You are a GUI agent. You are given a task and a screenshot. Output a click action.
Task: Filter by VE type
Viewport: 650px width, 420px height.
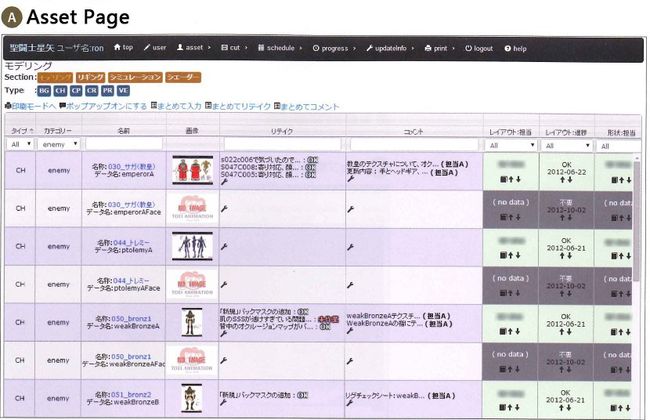tap(123, 91)
